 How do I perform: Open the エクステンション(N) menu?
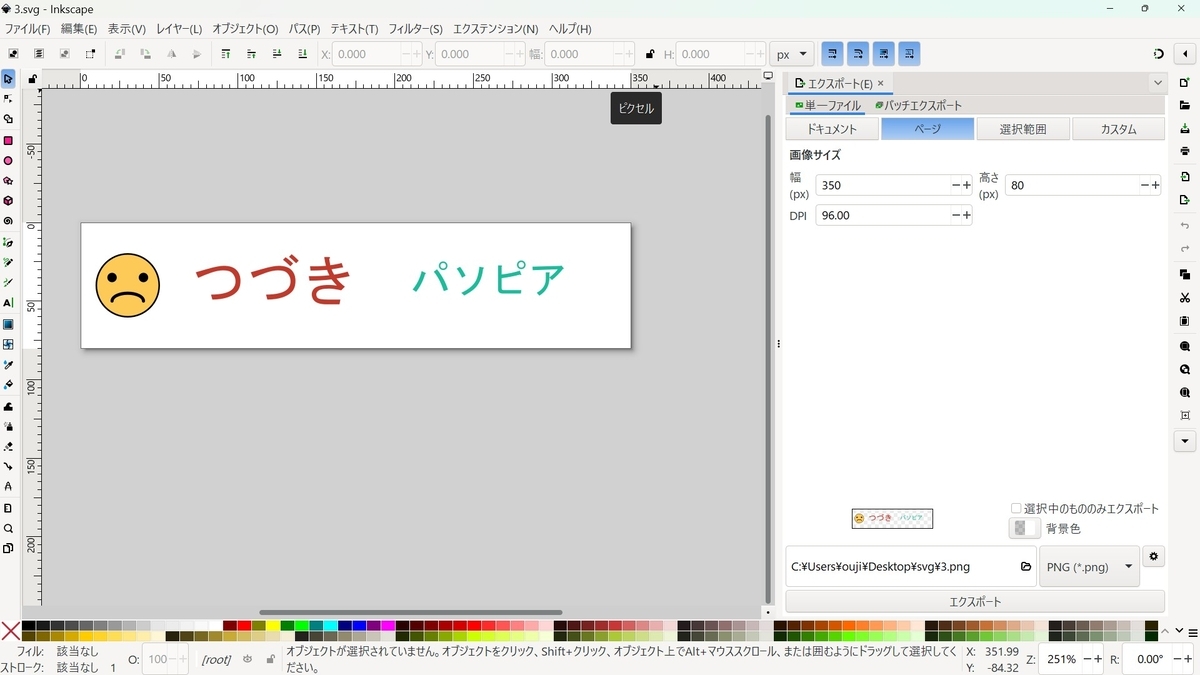pos(495,29)
